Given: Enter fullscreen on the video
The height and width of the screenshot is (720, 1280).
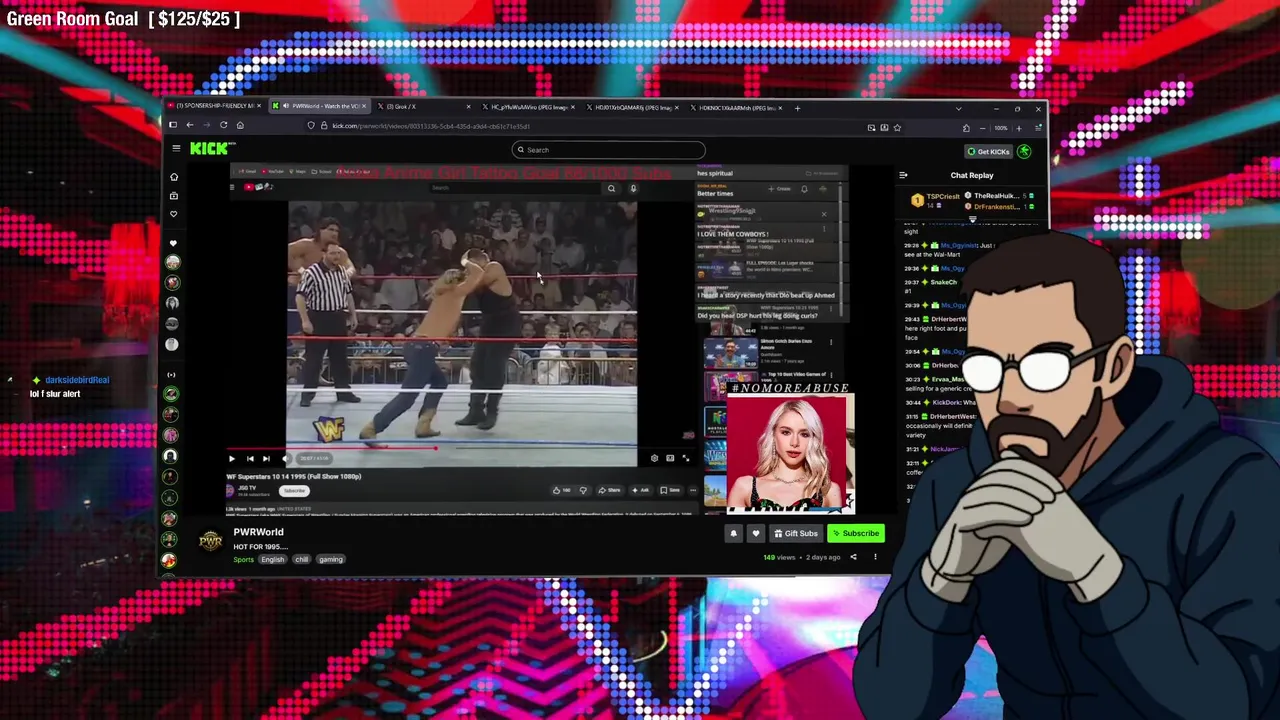Looking at the screenshot, I should [686, 458].
